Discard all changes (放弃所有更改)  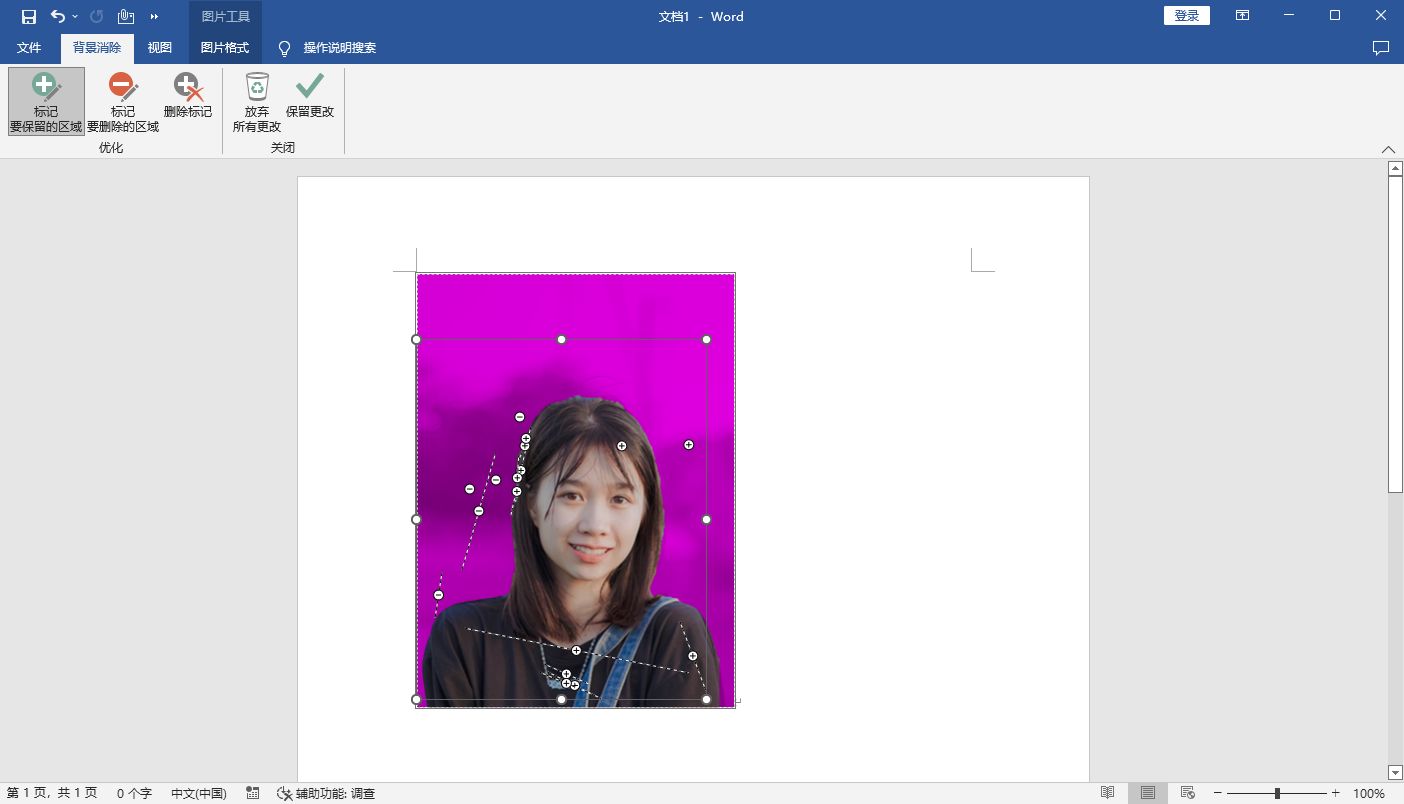click(x=257, y=102)
